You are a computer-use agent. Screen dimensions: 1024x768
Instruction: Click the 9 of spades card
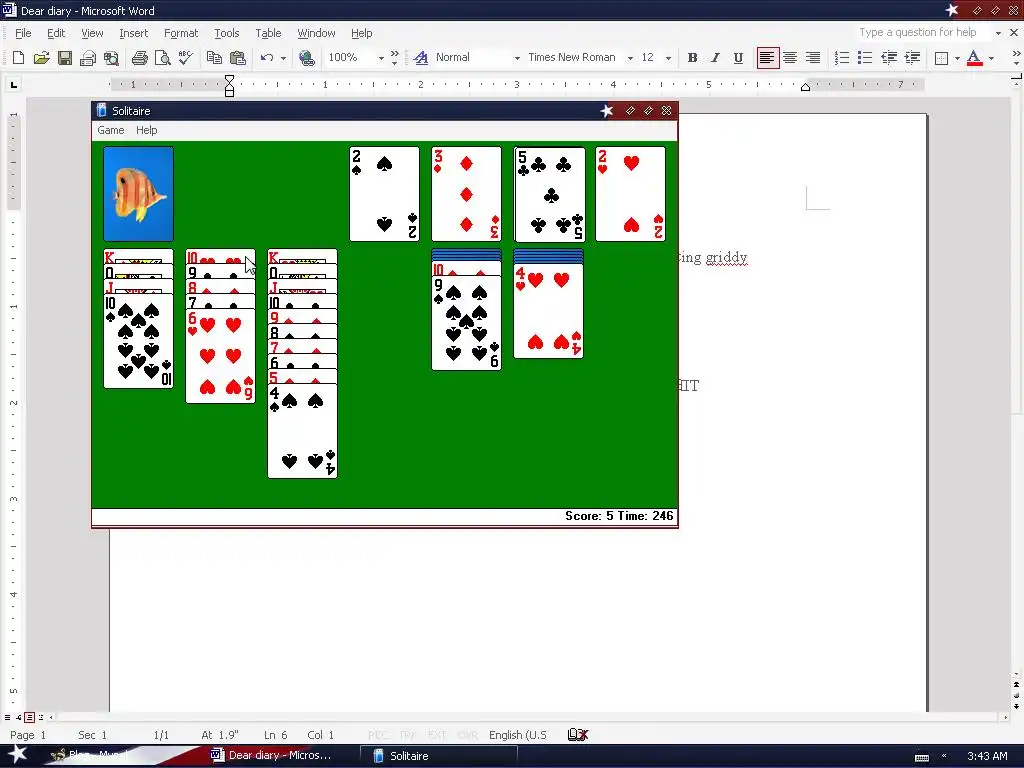(x=466, y=323)
